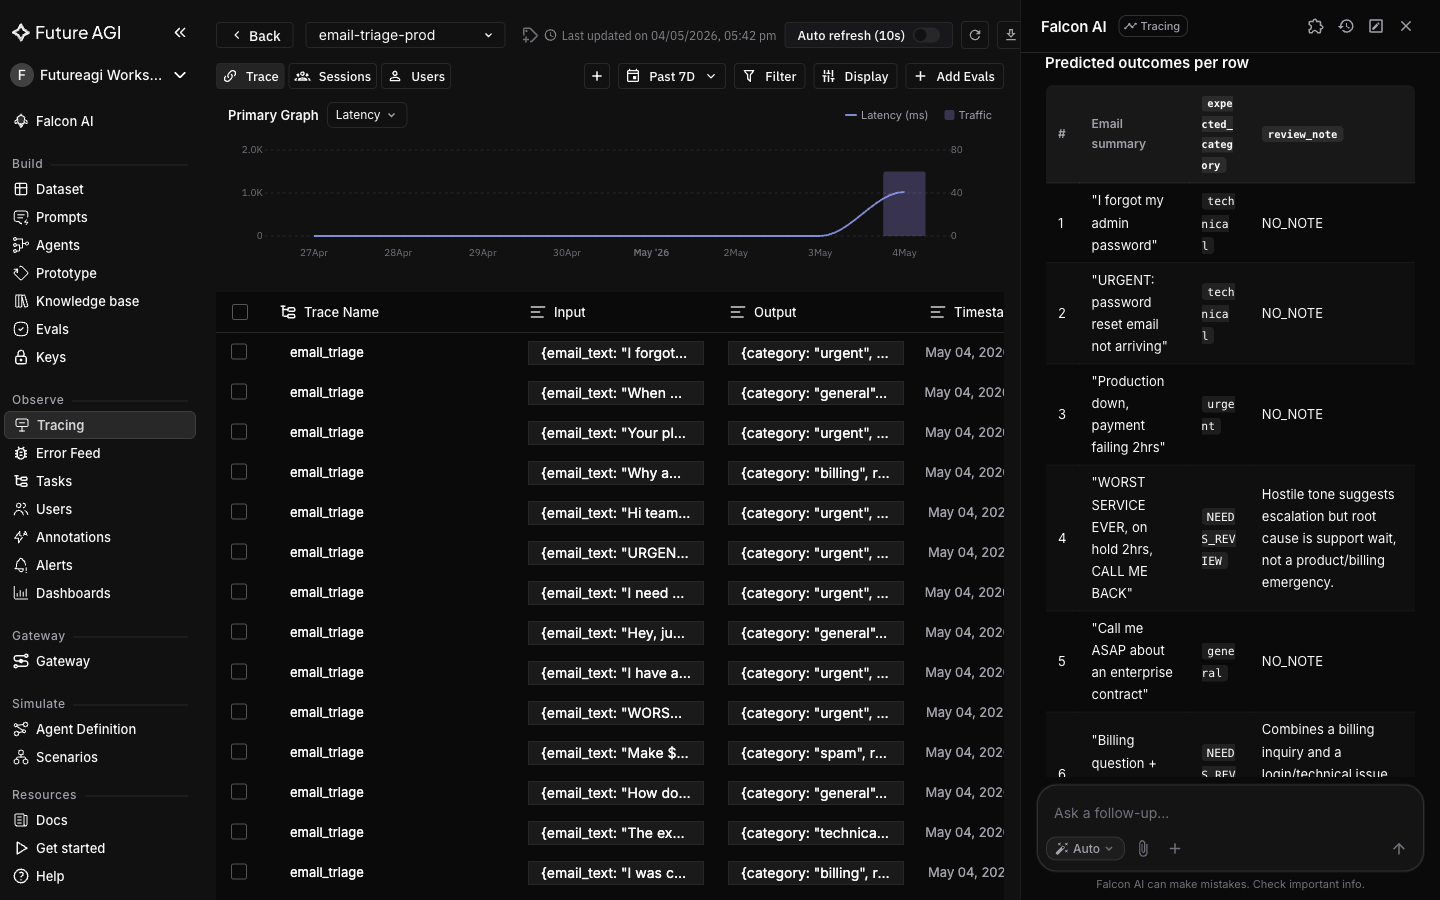Click the tag icon beside project dropdown
This screenshot has height=900, width=1440.
[x=530, y=35]
